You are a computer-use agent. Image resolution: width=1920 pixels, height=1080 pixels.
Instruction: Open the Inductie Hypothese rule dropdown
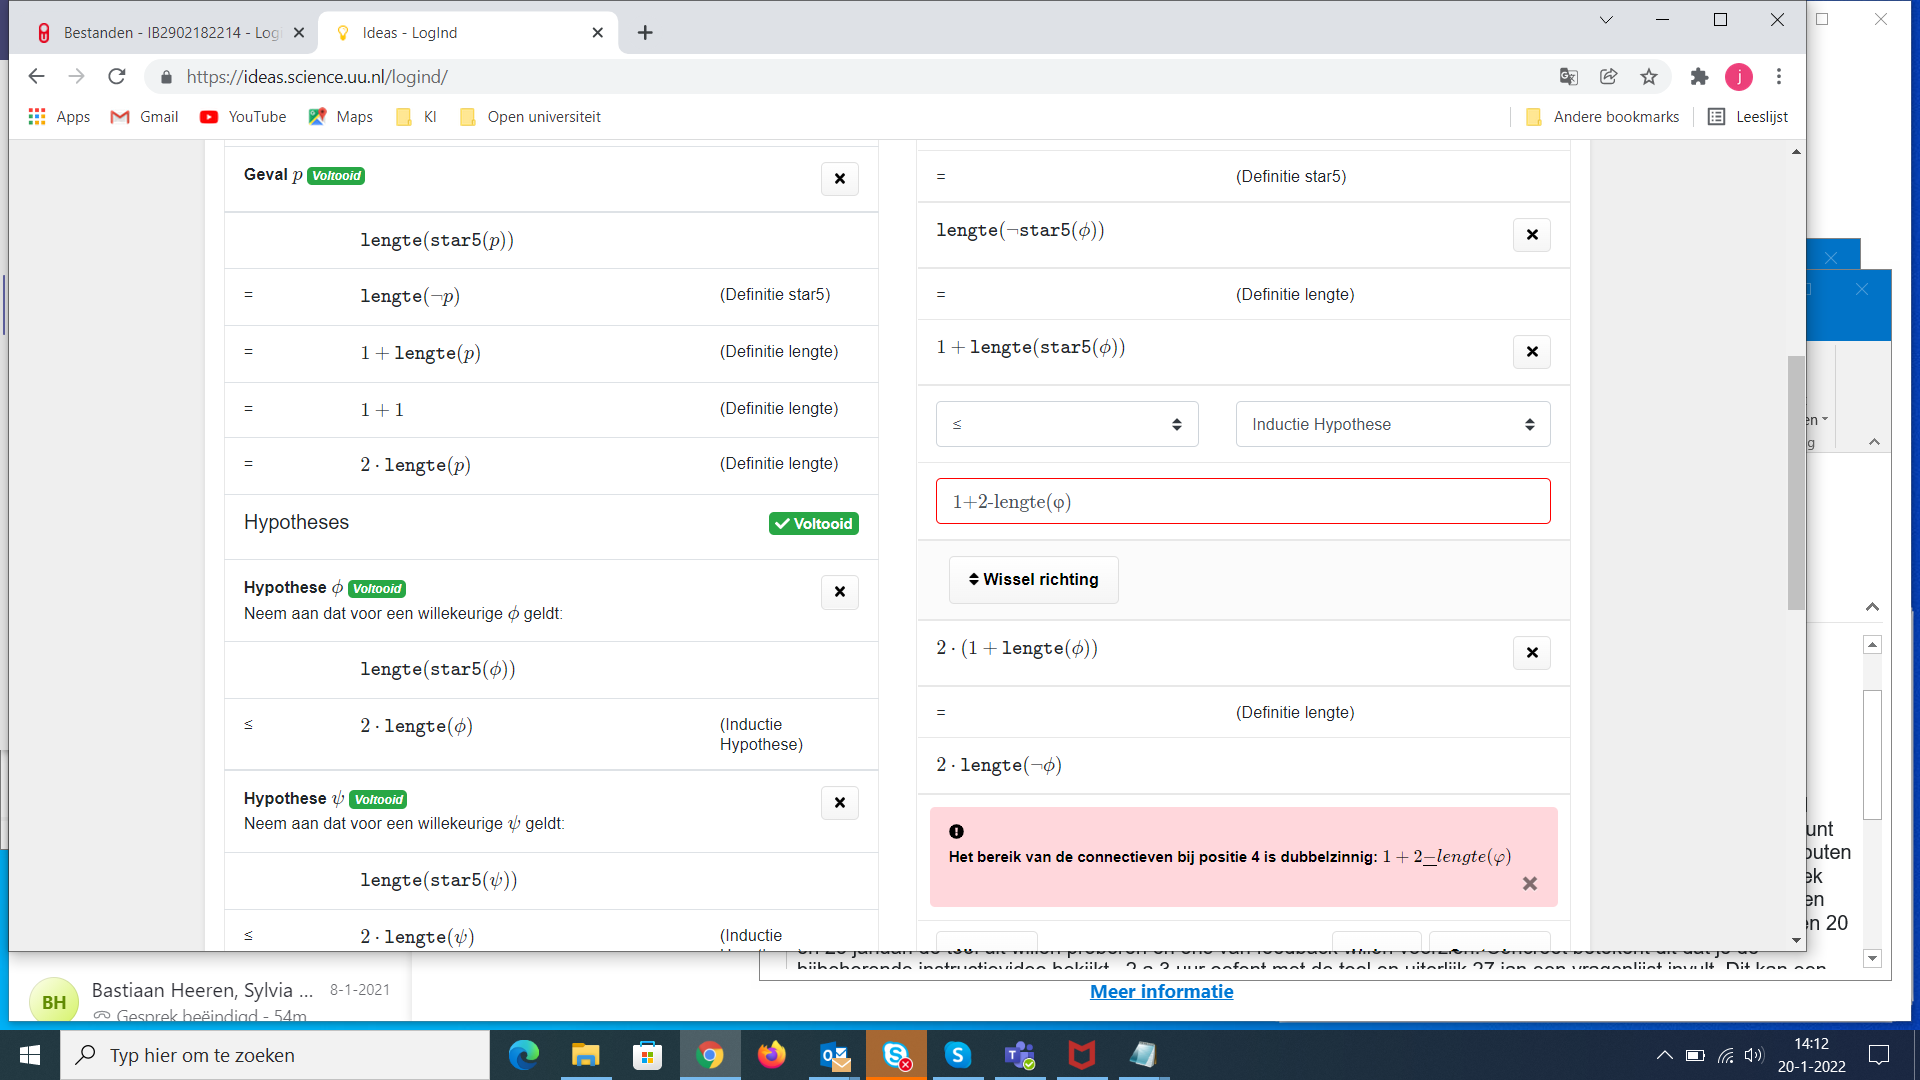(x=1392, y=424)
